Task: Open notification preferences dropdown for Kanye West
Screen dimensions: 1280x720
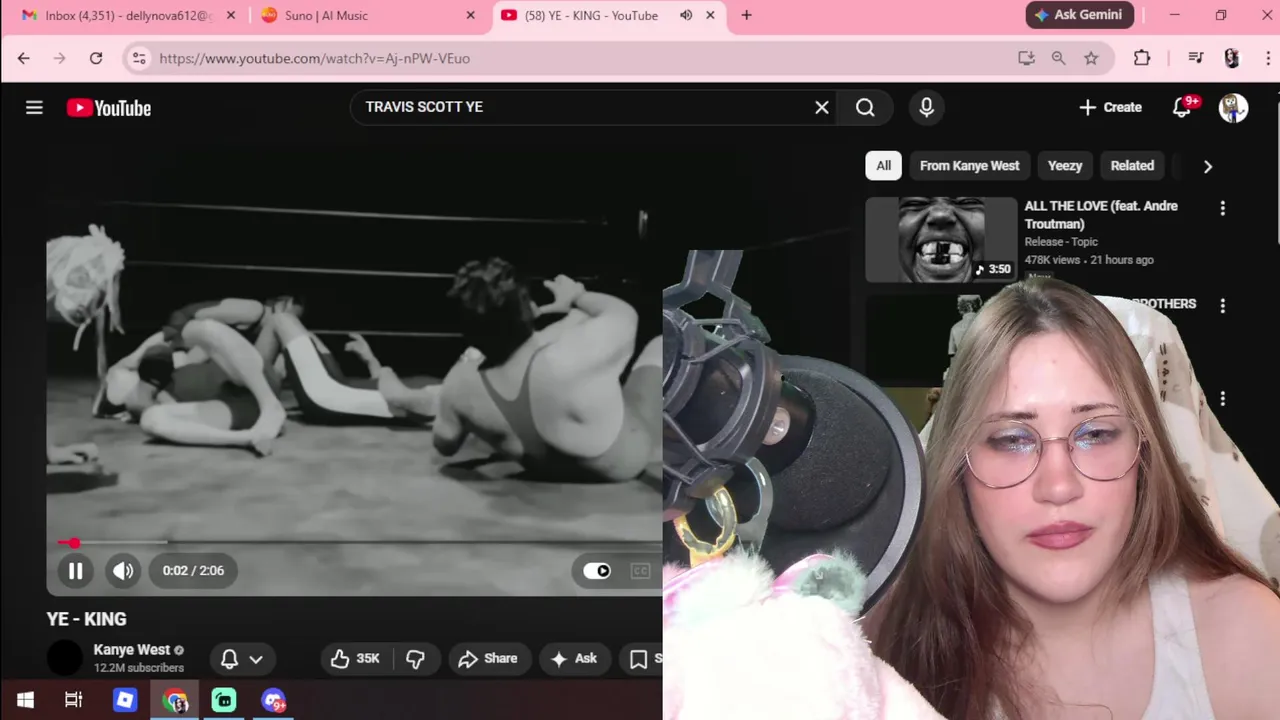Action: point(241,659)
